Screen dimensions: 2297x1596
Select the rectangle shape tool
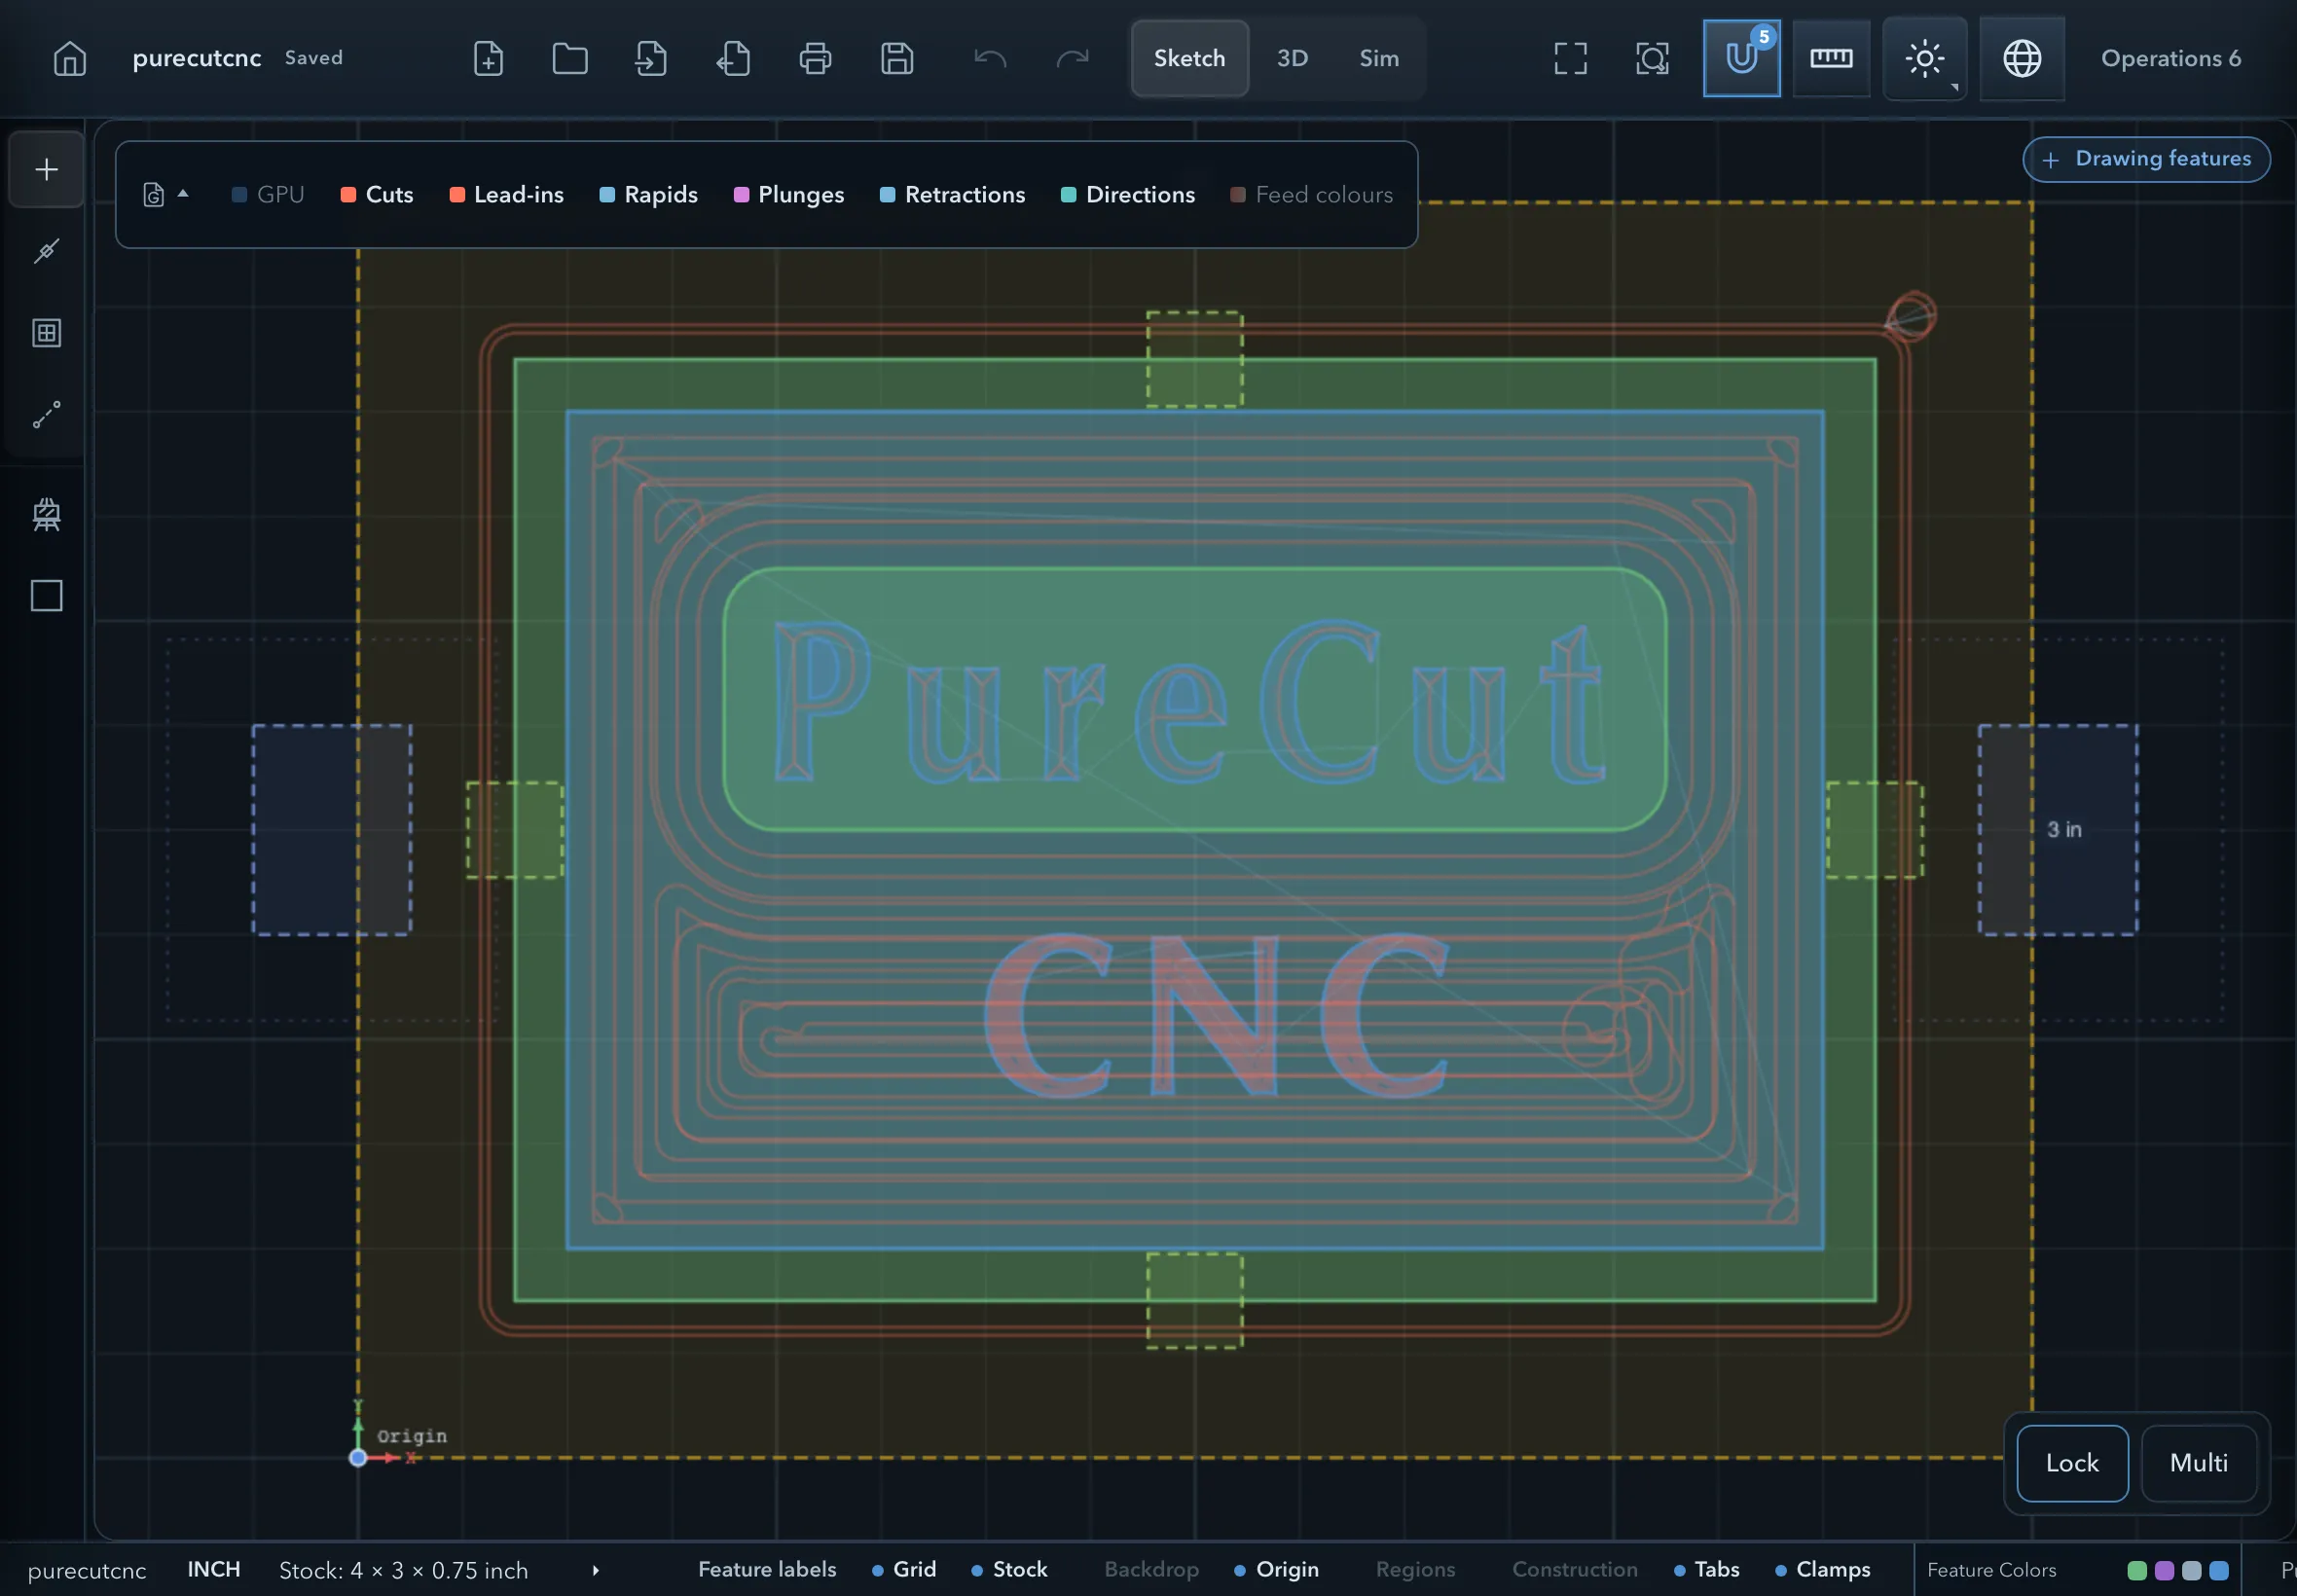46,596
